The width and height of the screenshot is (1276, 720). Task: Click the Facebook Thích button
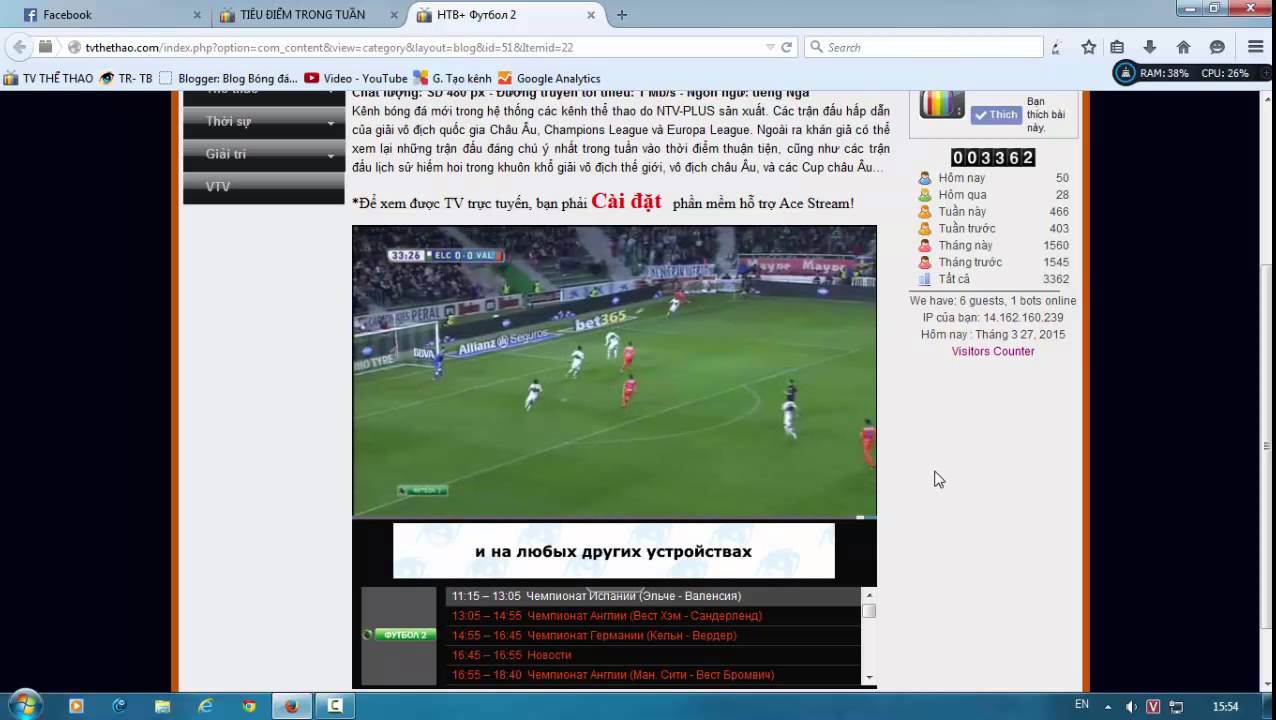(995, 114)
